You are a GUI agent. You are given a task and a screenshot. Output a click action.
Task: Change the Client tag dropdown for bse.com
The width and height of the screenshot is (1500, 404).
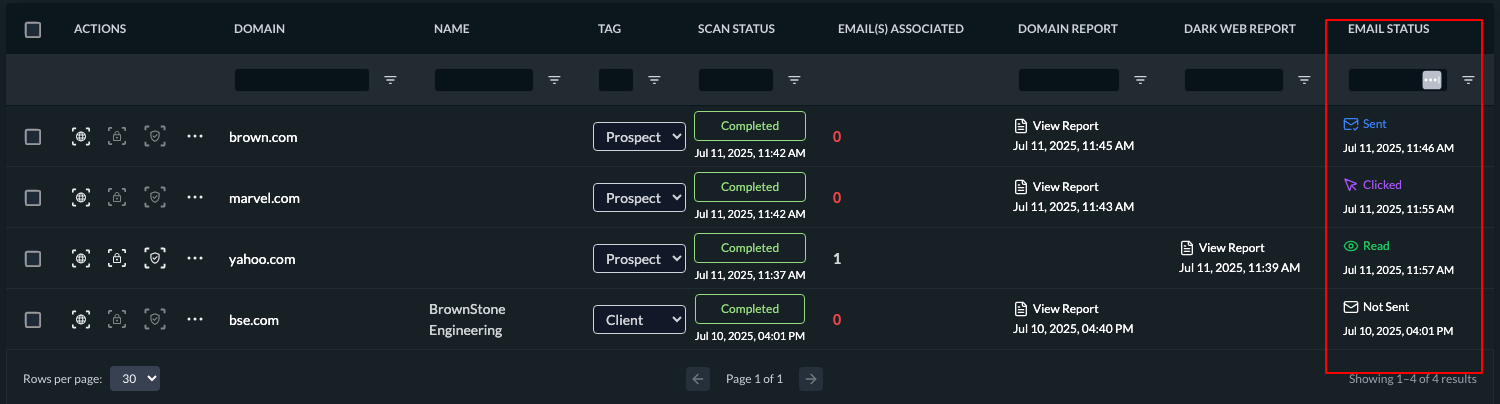639,320
